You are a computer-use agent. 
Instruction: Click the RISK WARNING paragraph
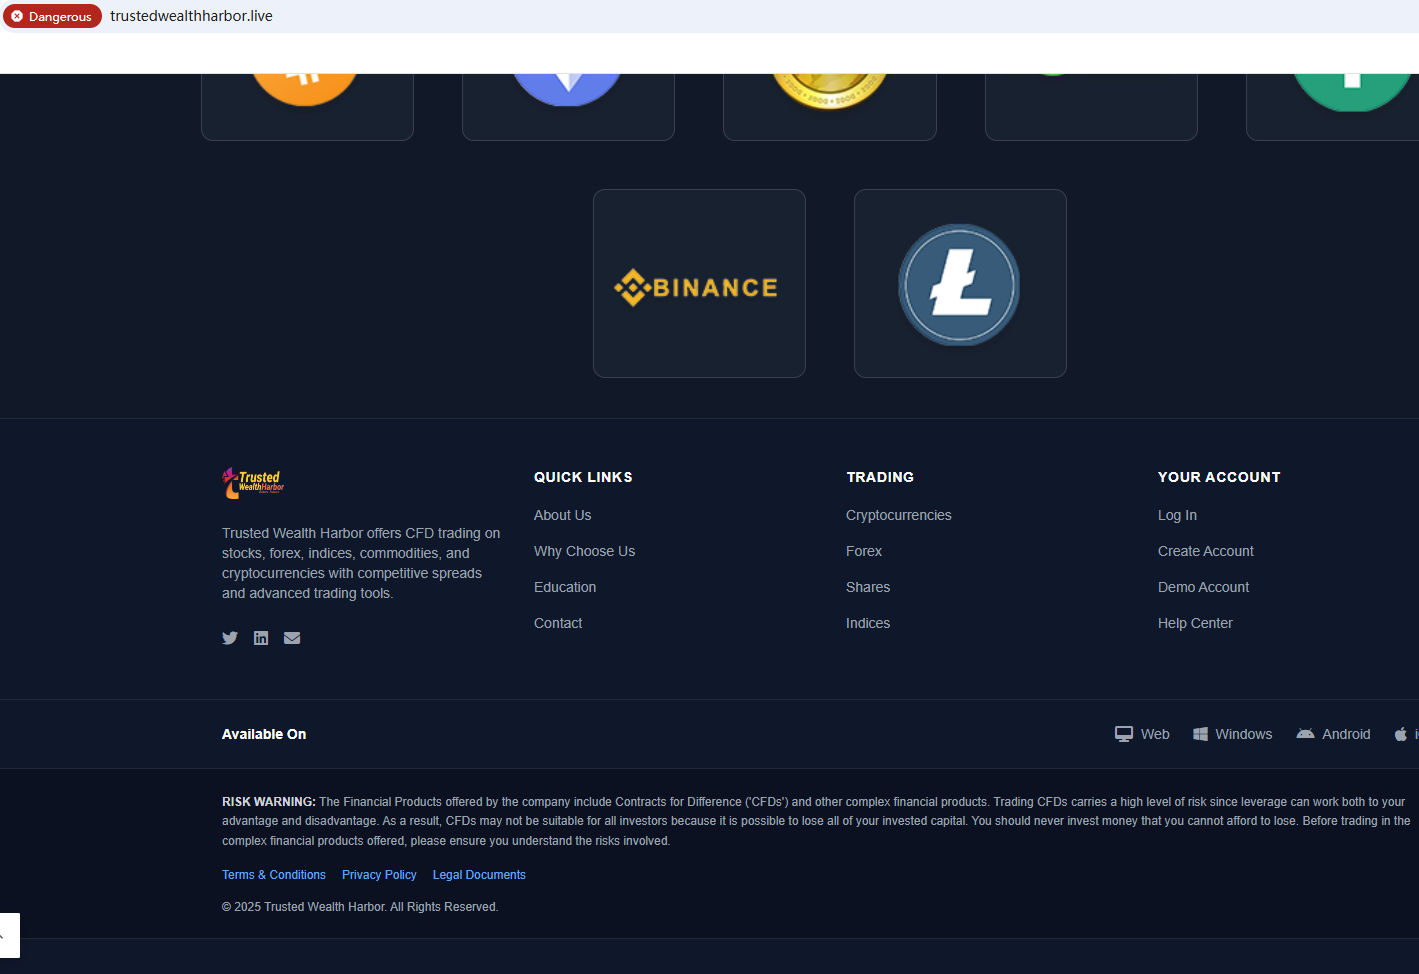(x=816, y=821)
